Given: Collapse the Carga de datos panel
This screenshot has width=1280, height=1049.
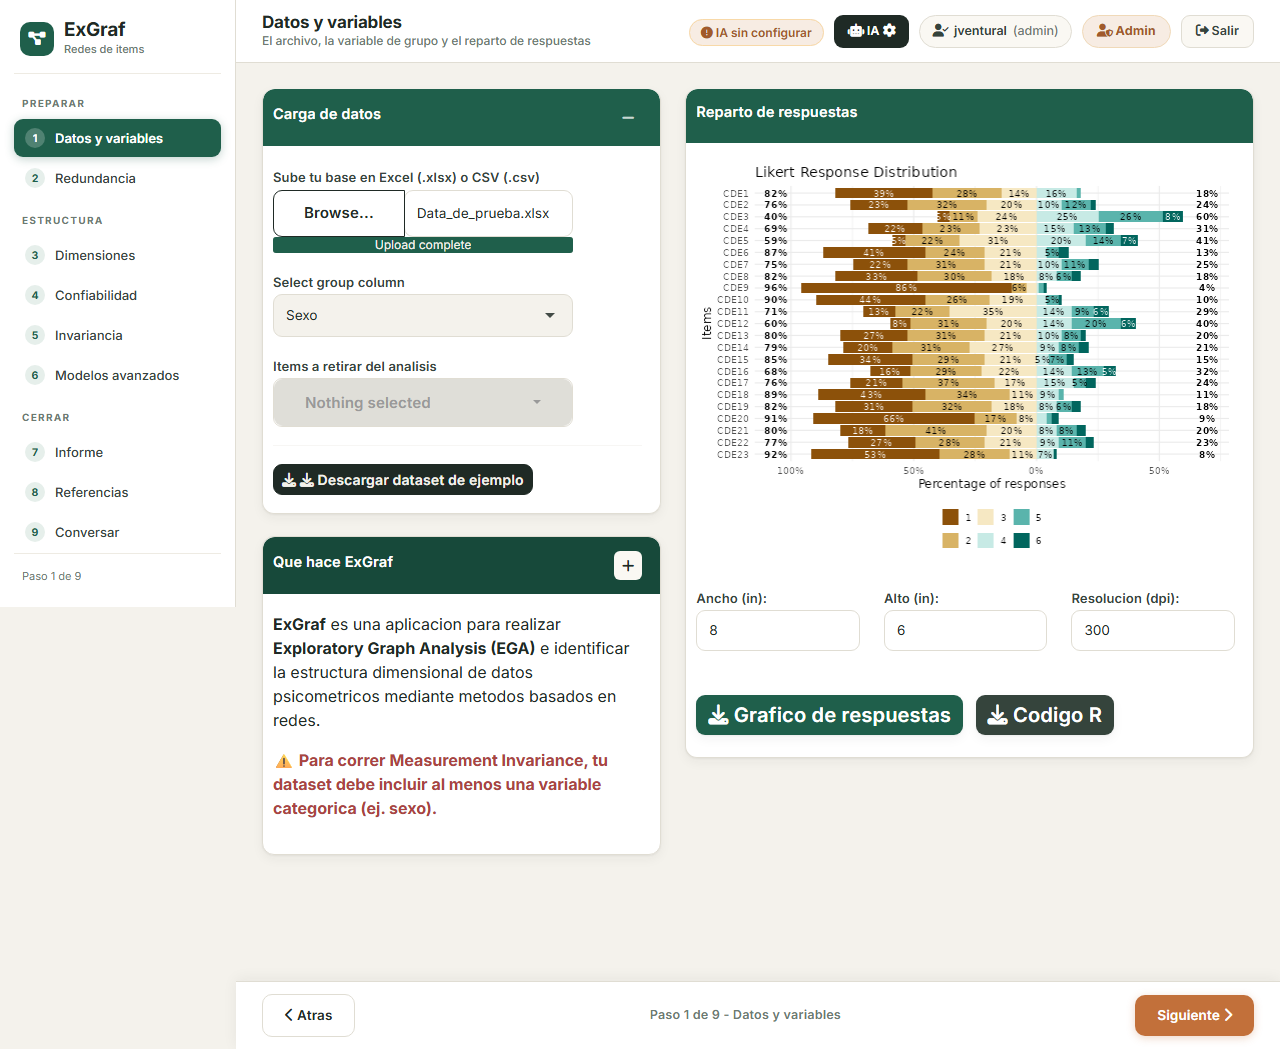Looking at the screenshot, I should click(628, 118).
